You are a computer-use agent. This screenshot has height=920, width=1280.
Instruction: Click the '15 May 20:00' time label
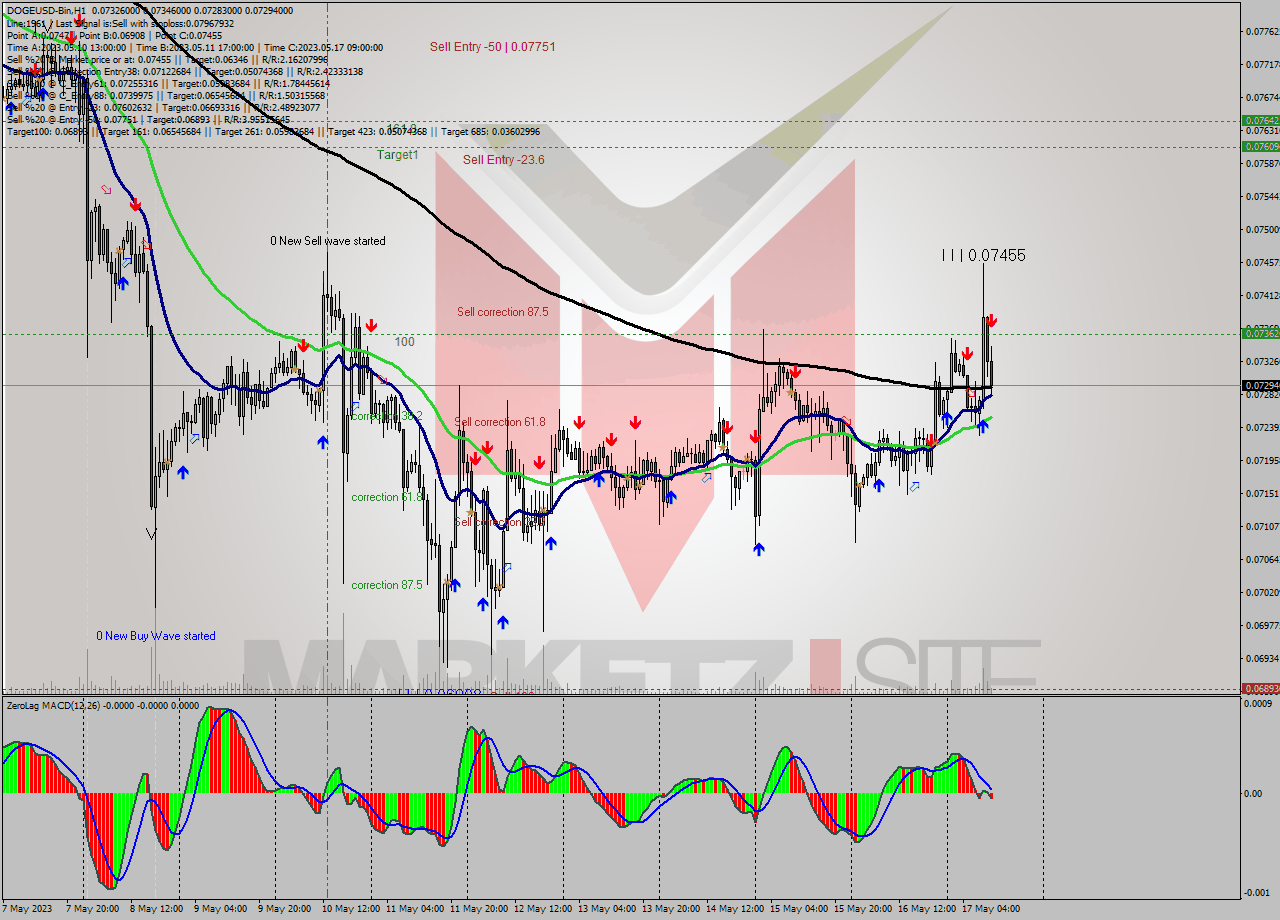click(863, 909)
